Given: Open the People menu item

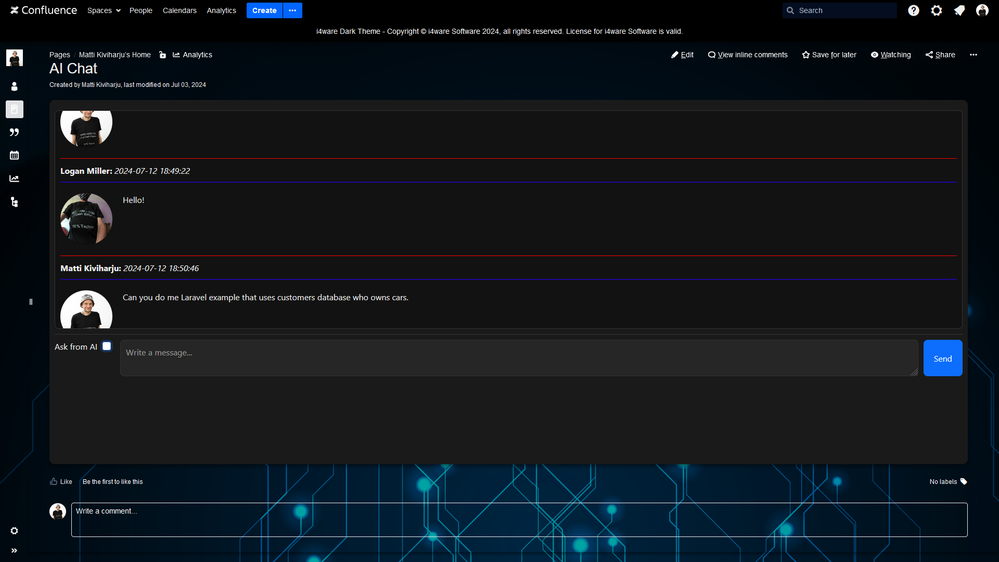Looking at the screenshot, I should pyautogui.click(x=141, y=10).
